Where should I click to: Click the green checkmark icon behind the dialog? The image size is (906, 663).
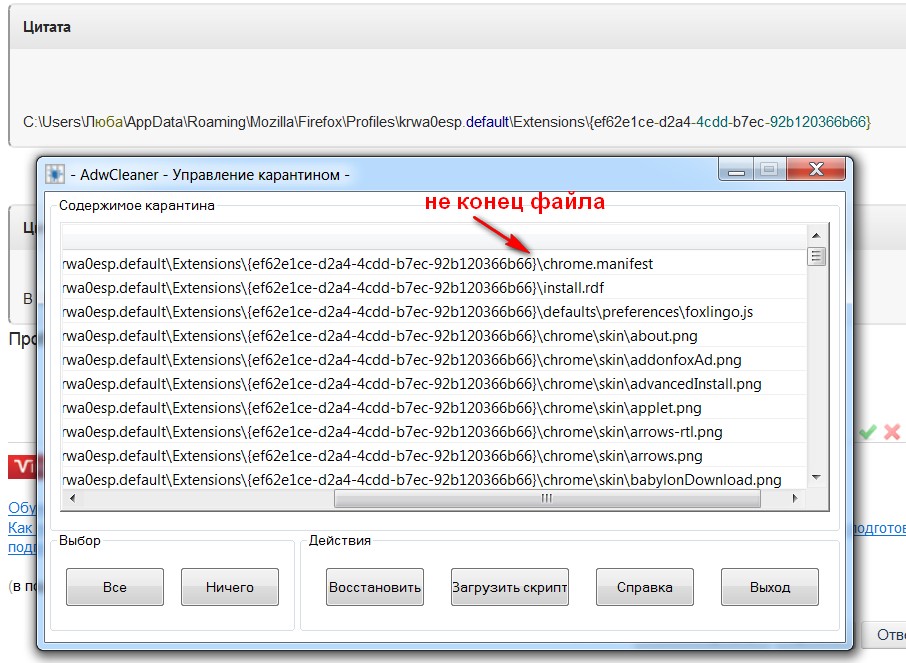(x=867, y=432)
